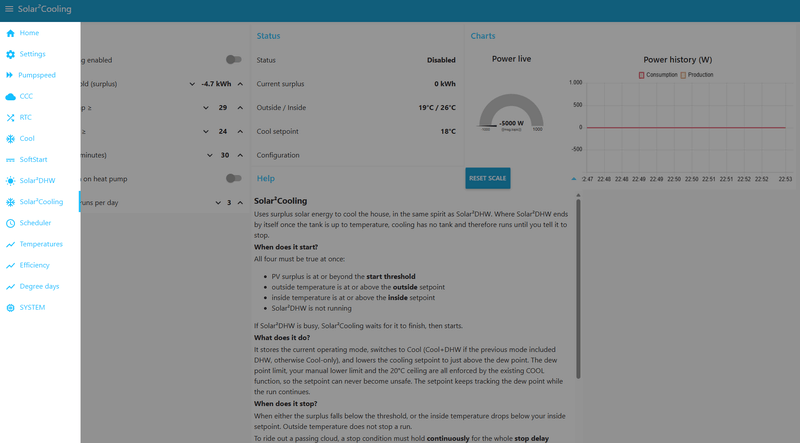This screenshot has width=800, height=443.
Task: Click the '19°C / 26°C' value
Action: (x=437, y=108)
